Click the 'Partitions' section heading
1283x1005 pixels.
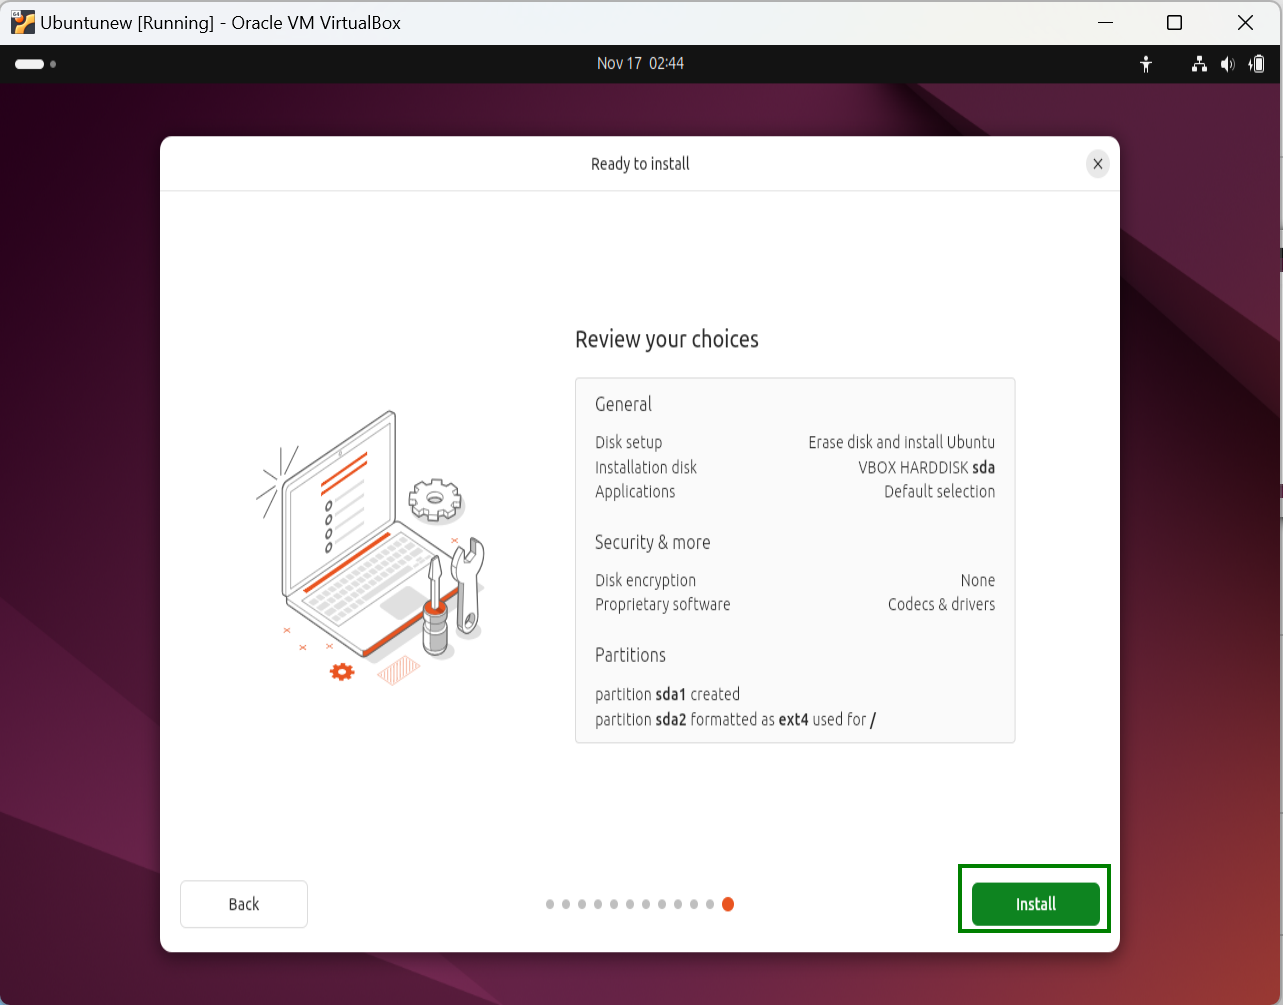[x=630, y=655]
